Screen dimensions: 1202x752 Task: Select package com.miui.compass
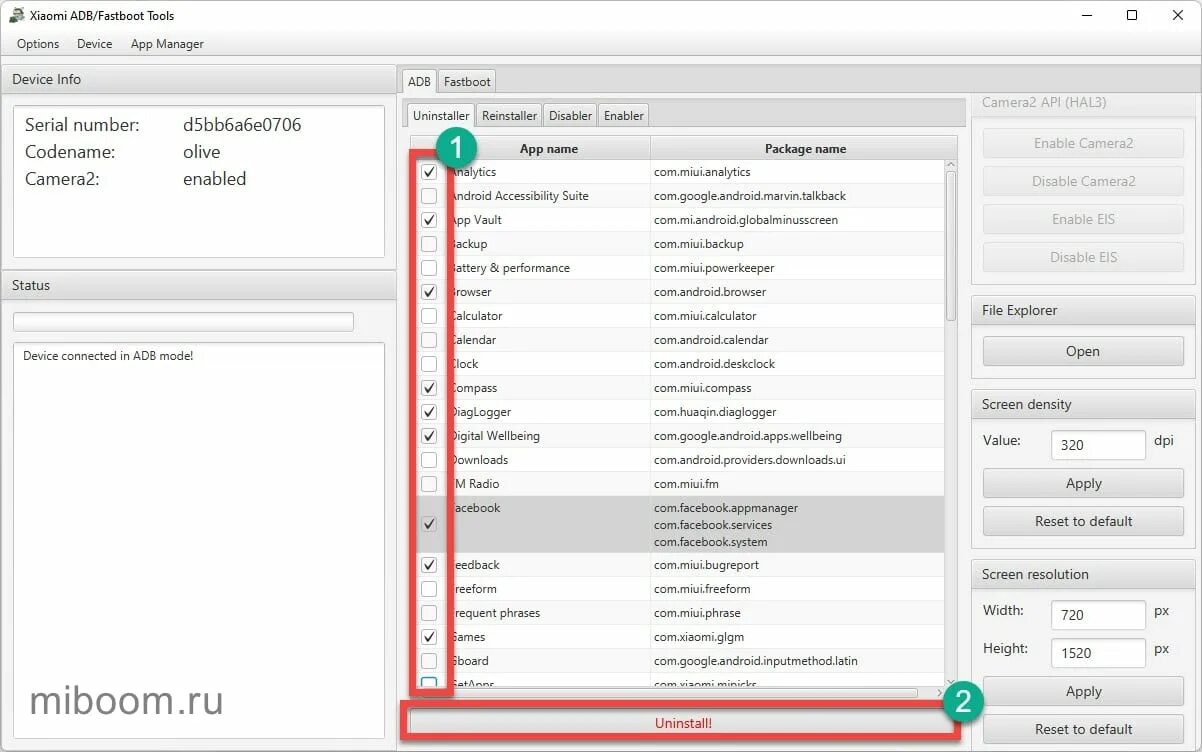703,388
